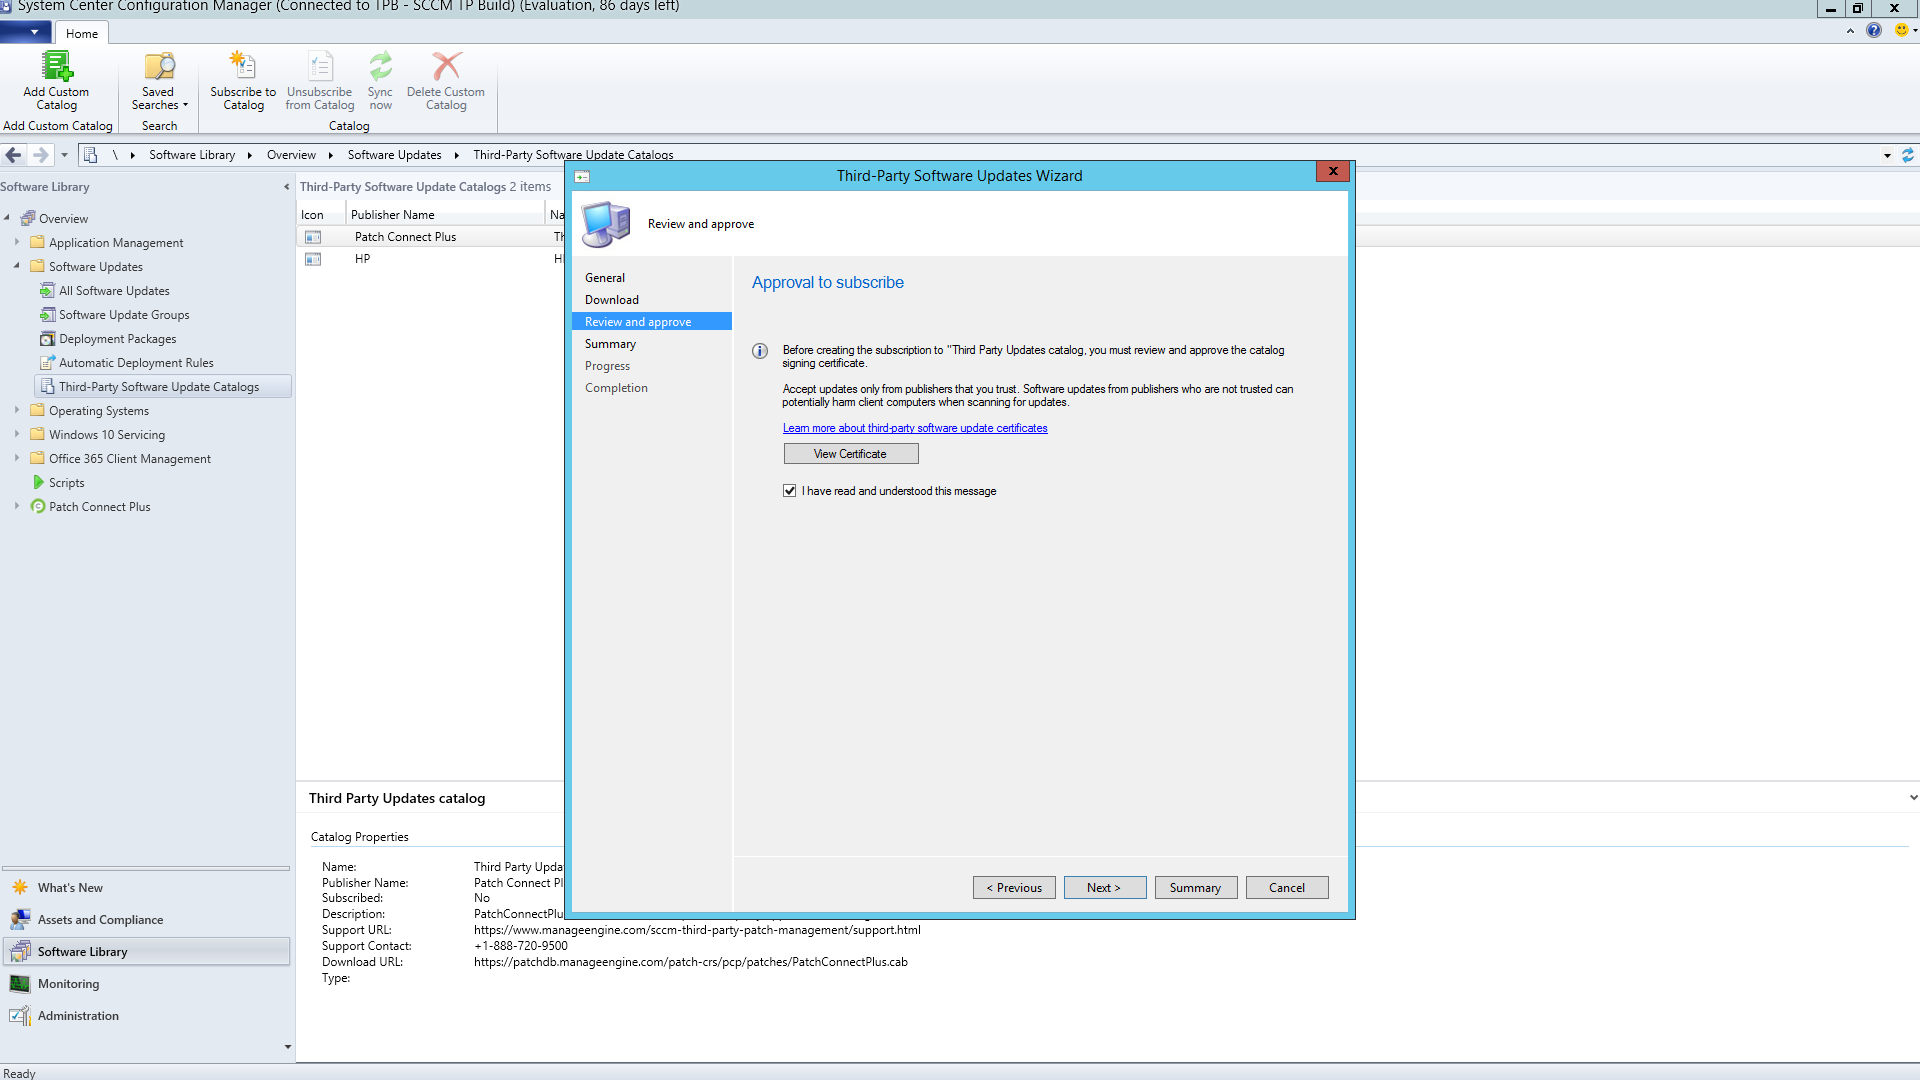Screen dimensions: 1920x1080
Task: Click the Add Custom Catalog icon
Action: [x=56, y=68]
